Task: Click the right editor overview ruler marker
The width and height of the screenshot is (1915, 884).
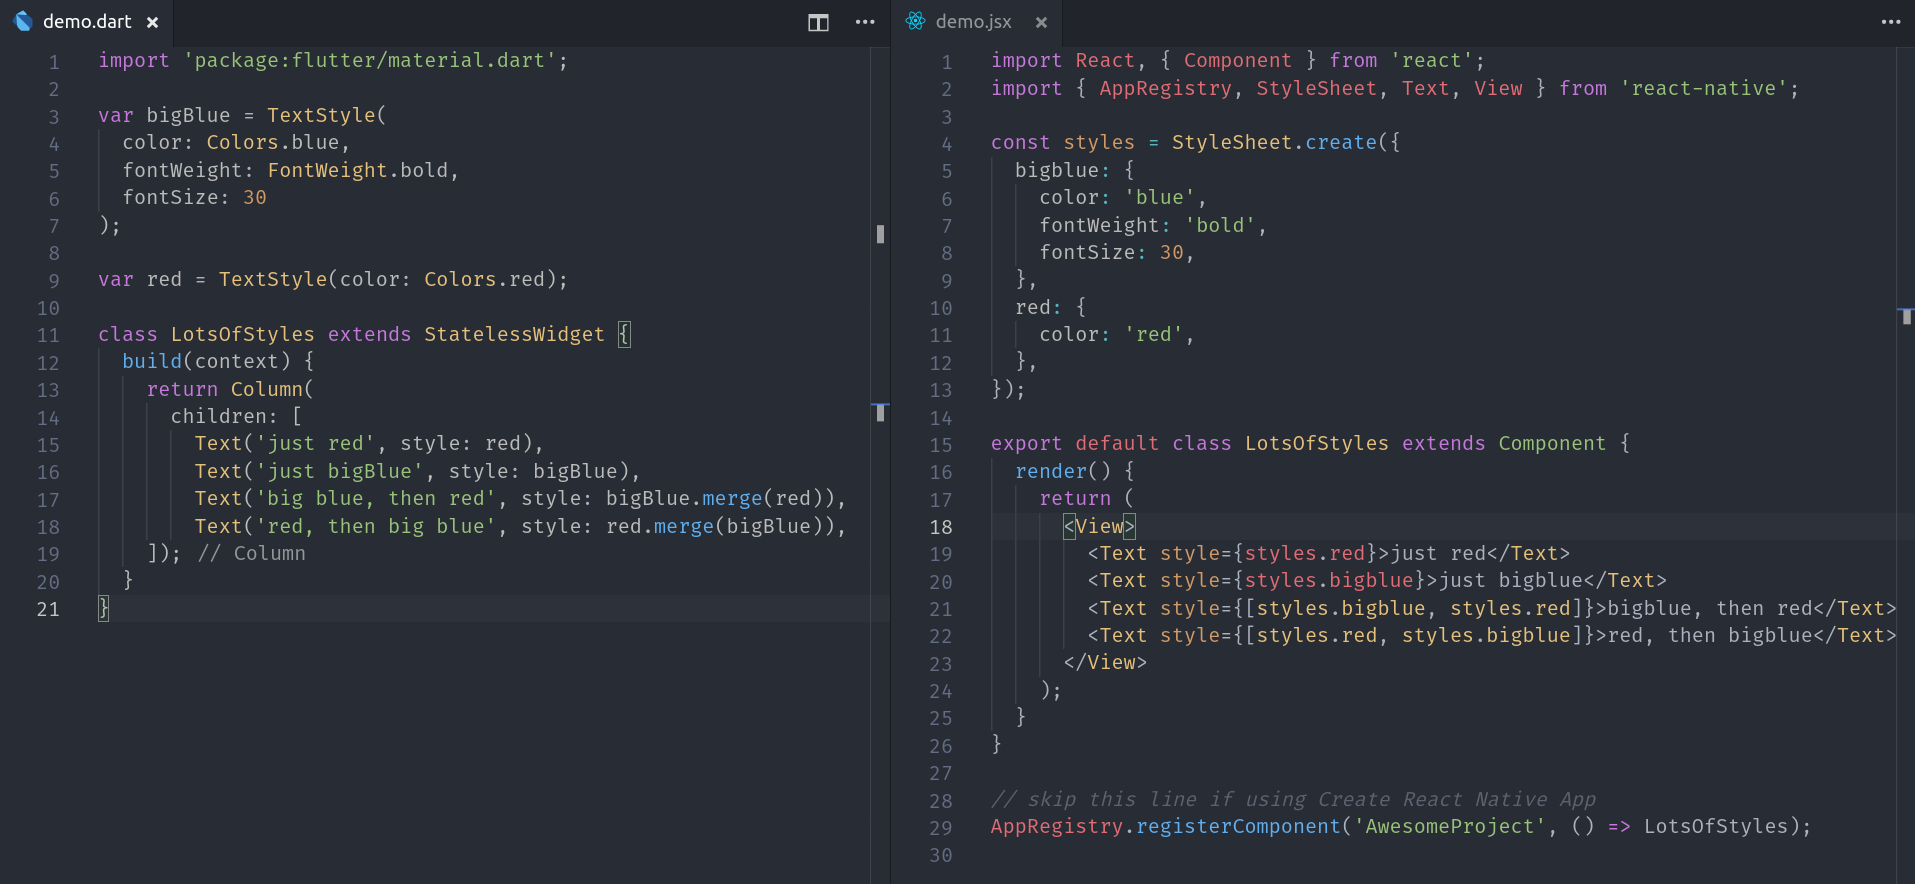Action: coord(1906,316)
